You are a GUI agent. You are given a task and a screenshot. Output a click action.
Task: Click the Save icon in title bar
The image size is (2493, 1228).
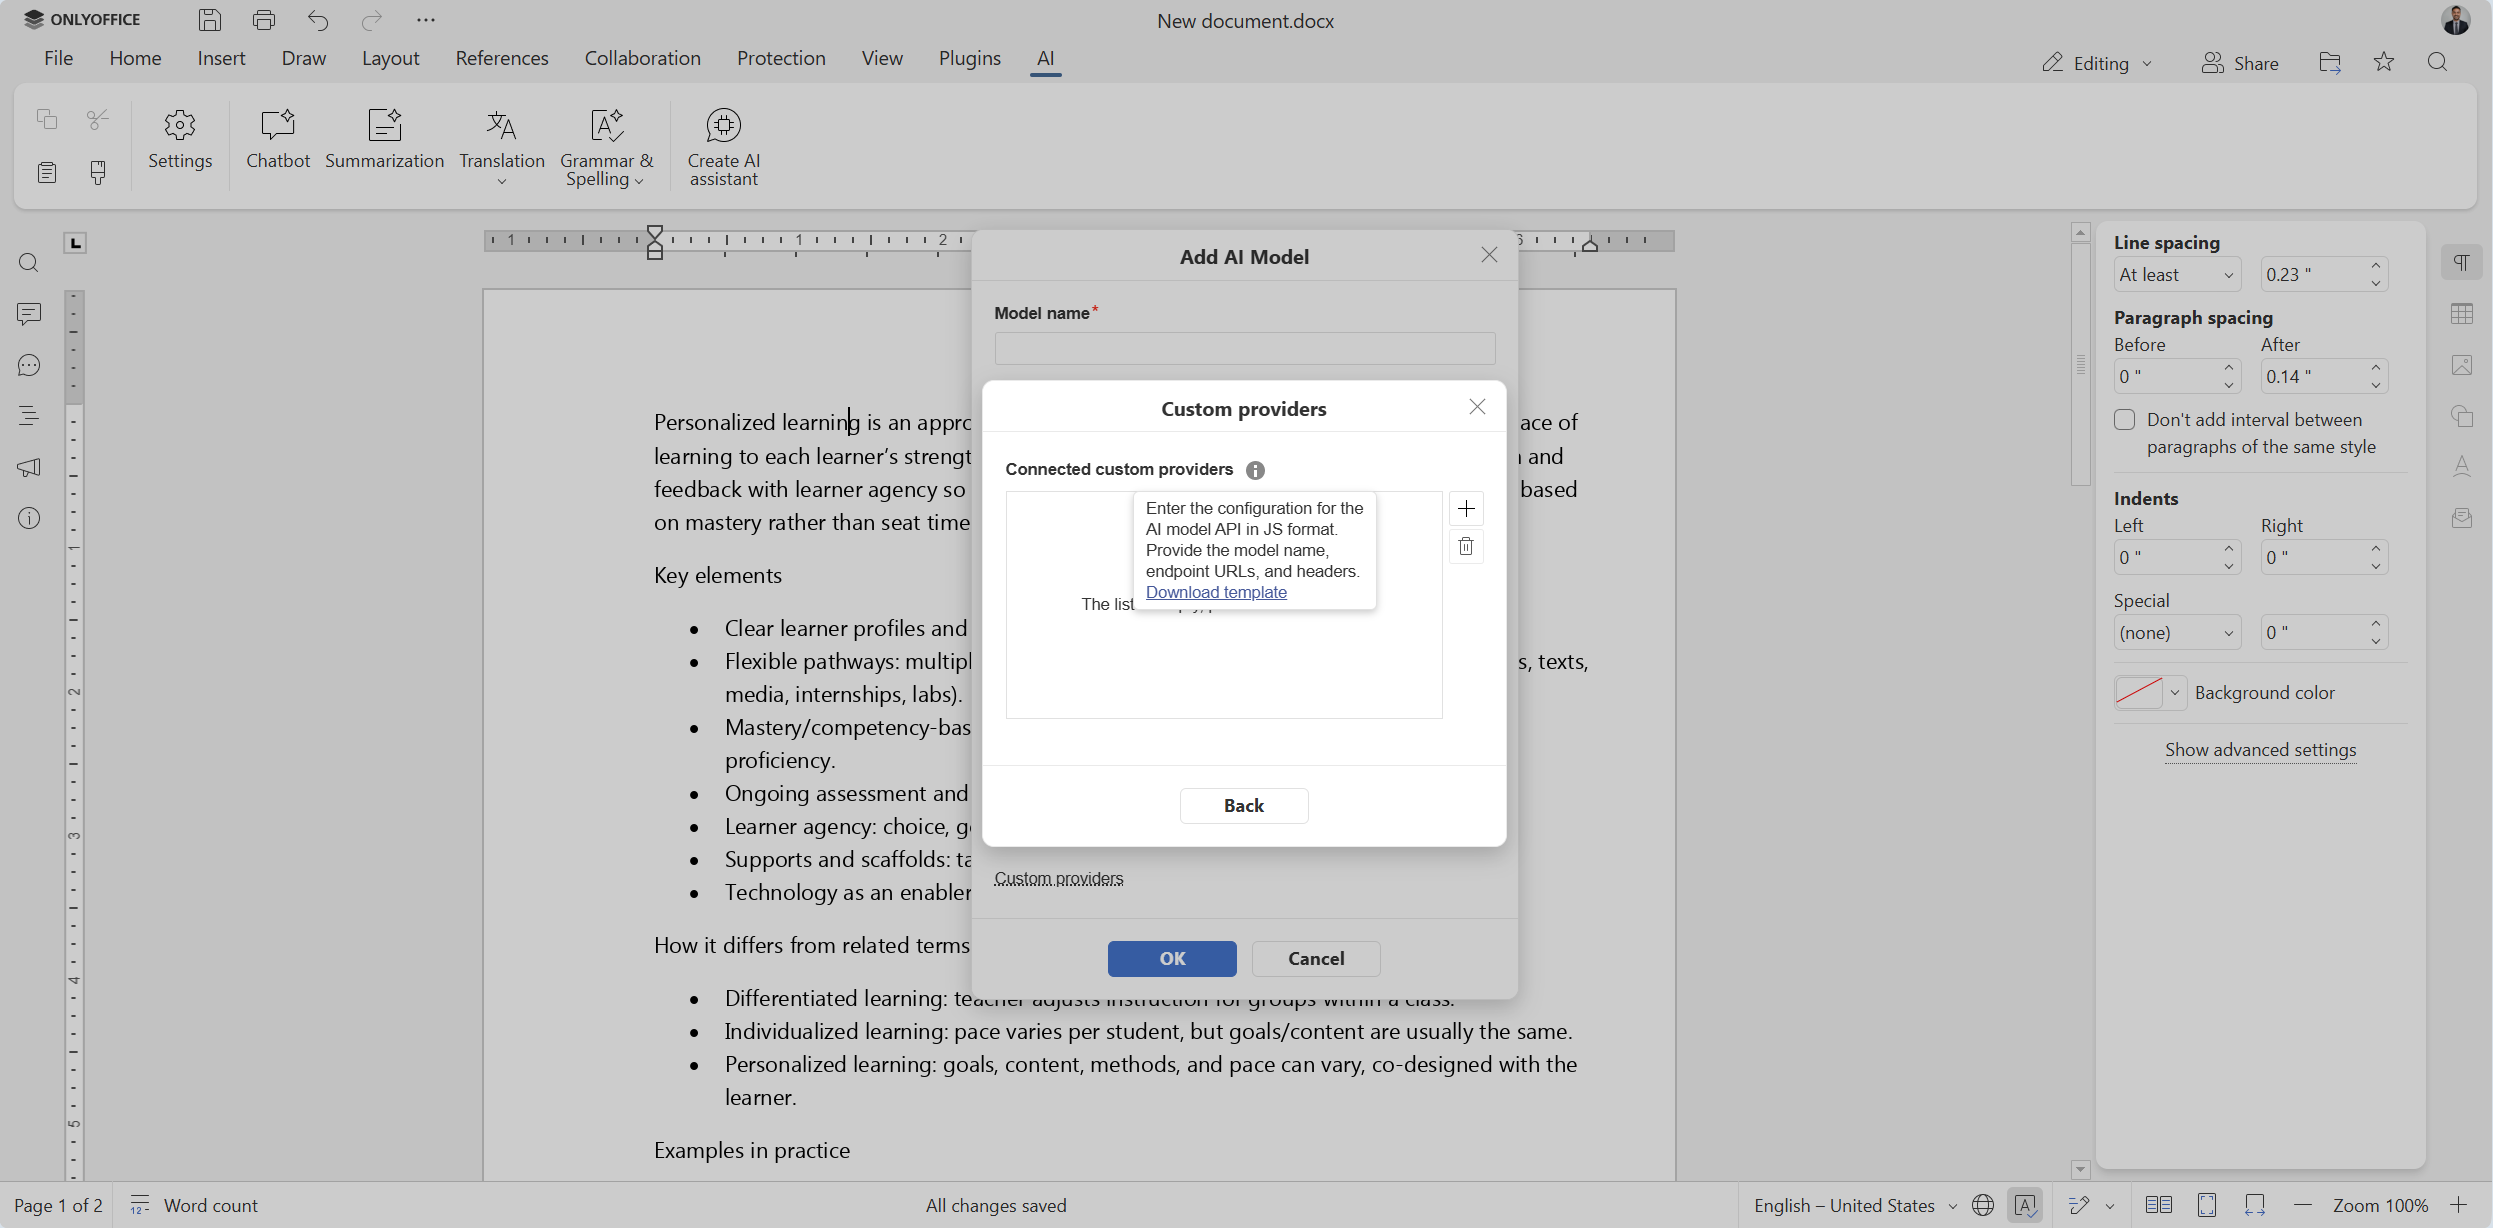pos(209,20)
